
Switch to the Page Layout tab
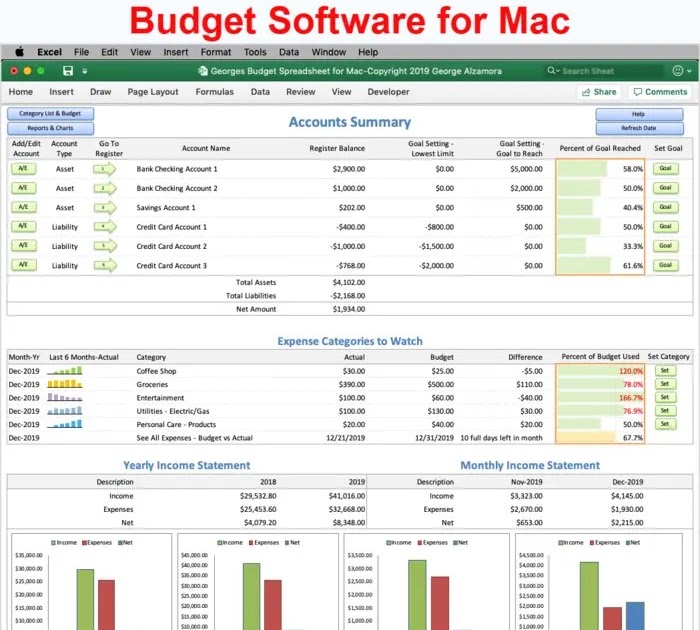153,92
